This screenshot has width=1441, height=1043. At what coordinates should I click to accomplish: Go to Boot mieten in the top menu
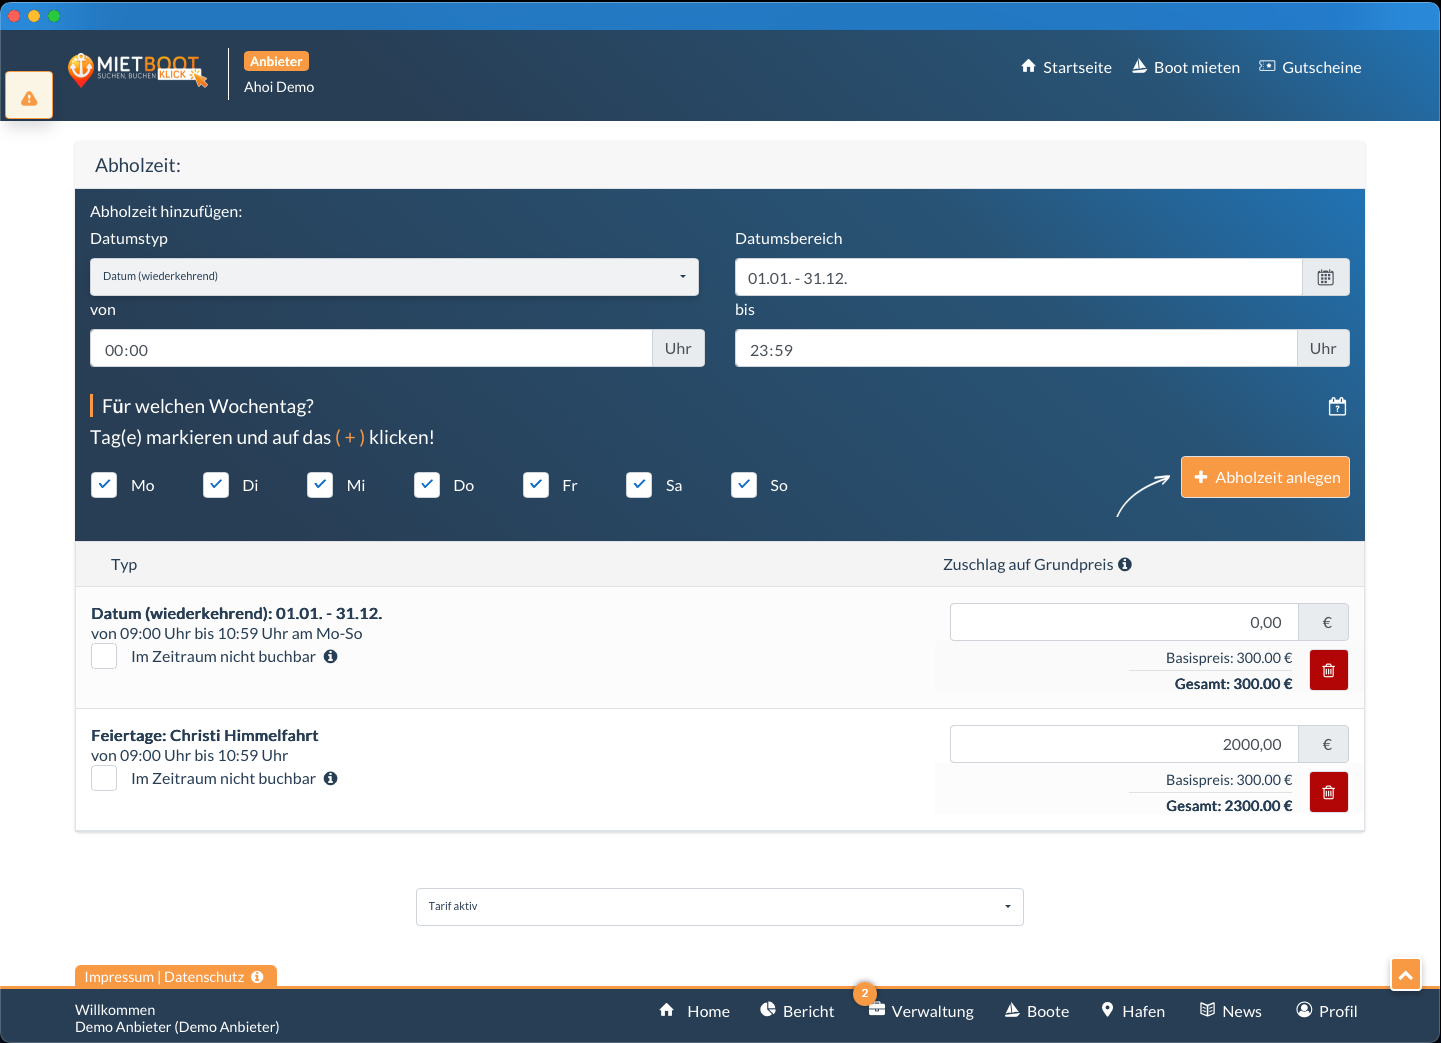coord(1186,67)
